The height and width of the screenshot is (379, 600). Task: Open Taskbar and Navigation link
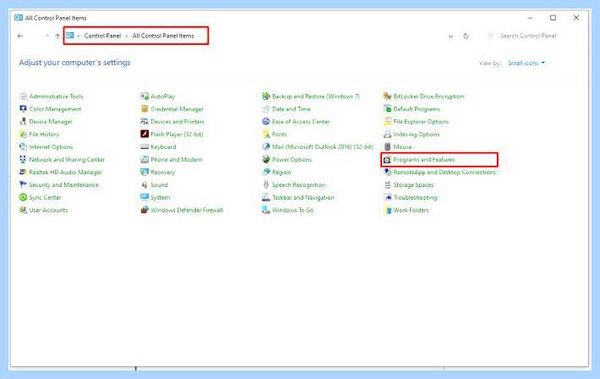click(303, 197)
